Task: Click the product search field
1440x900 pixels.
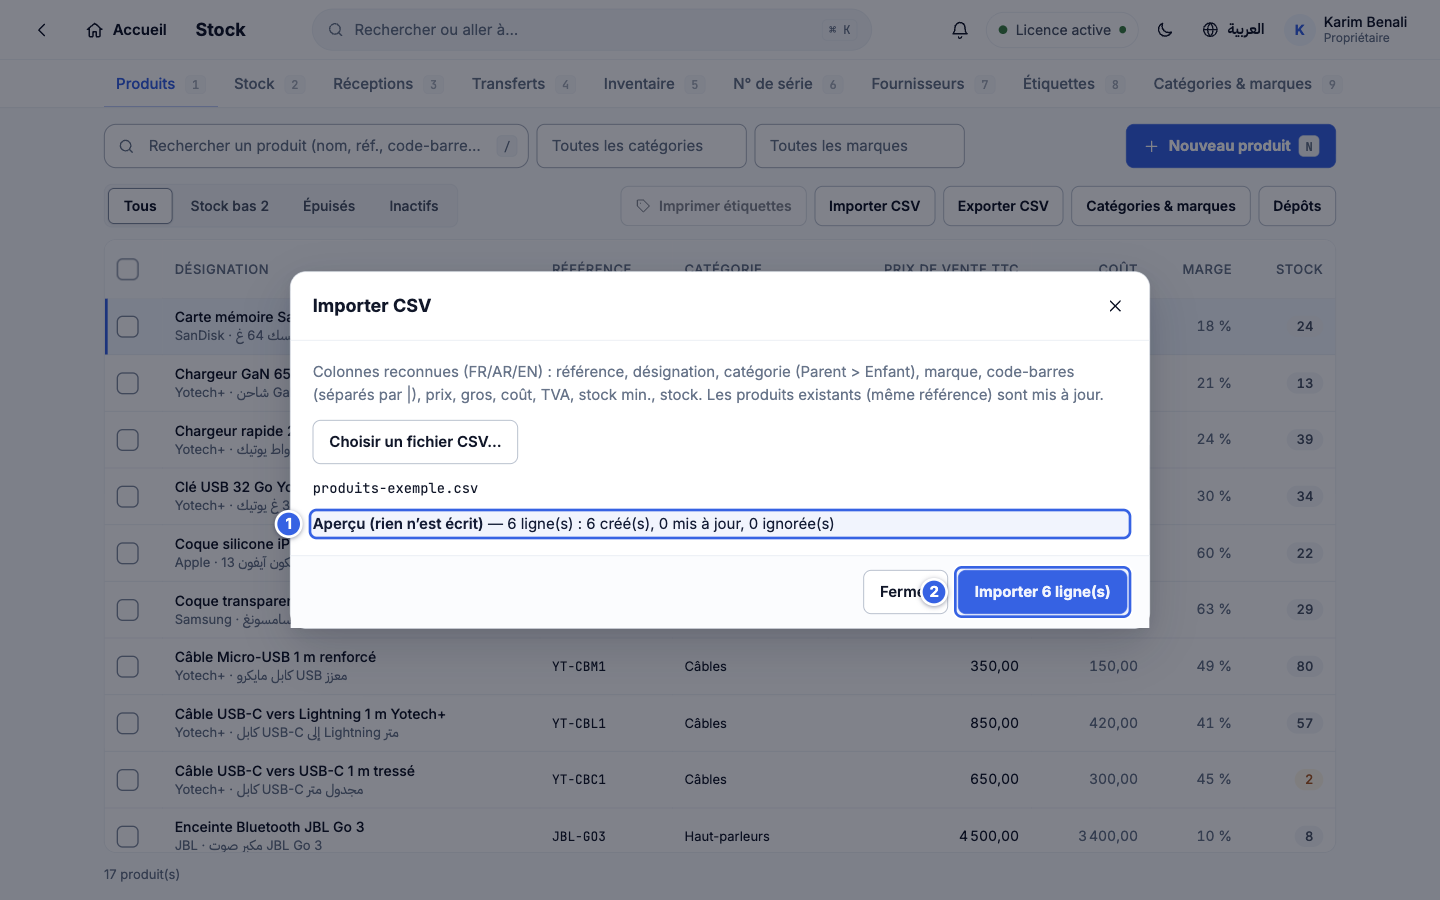Action: point(316,146)
